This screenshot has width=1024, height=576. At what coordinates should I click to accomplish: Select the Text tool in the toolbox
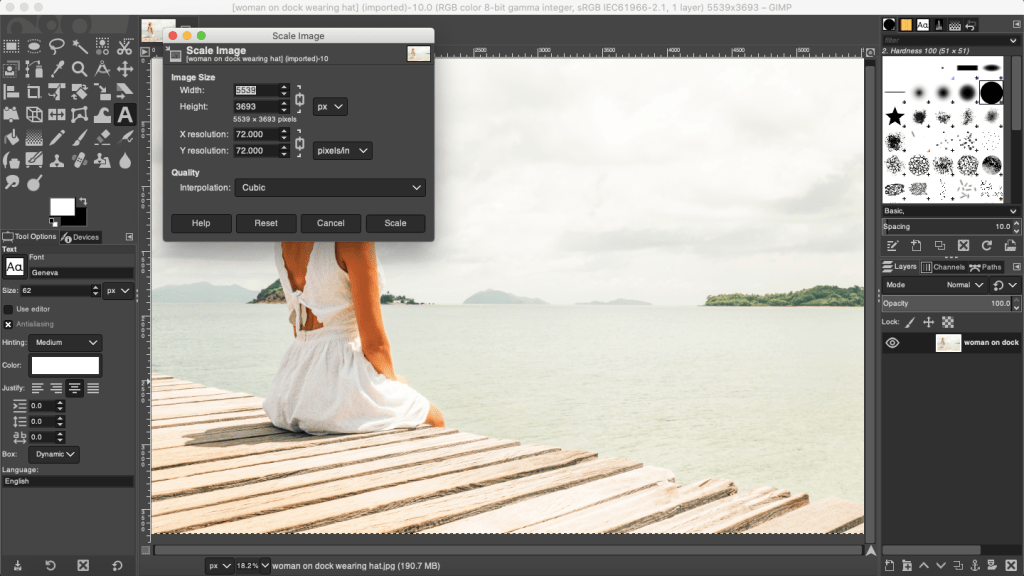click(x=124, y=114)
